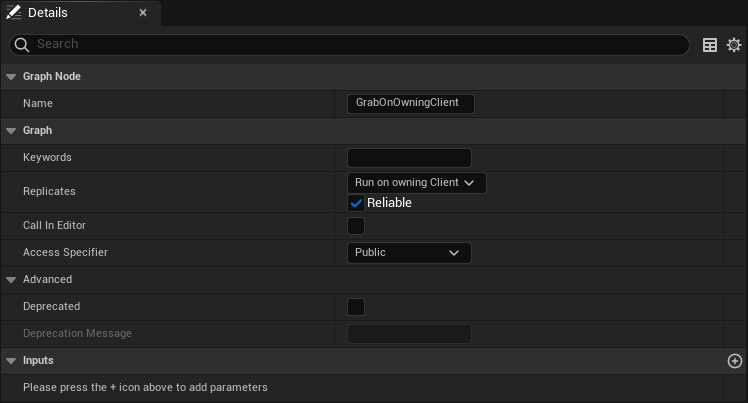Viewport: 748px width, 403px height.
Task: Close the Details tab
Action: 143,13
